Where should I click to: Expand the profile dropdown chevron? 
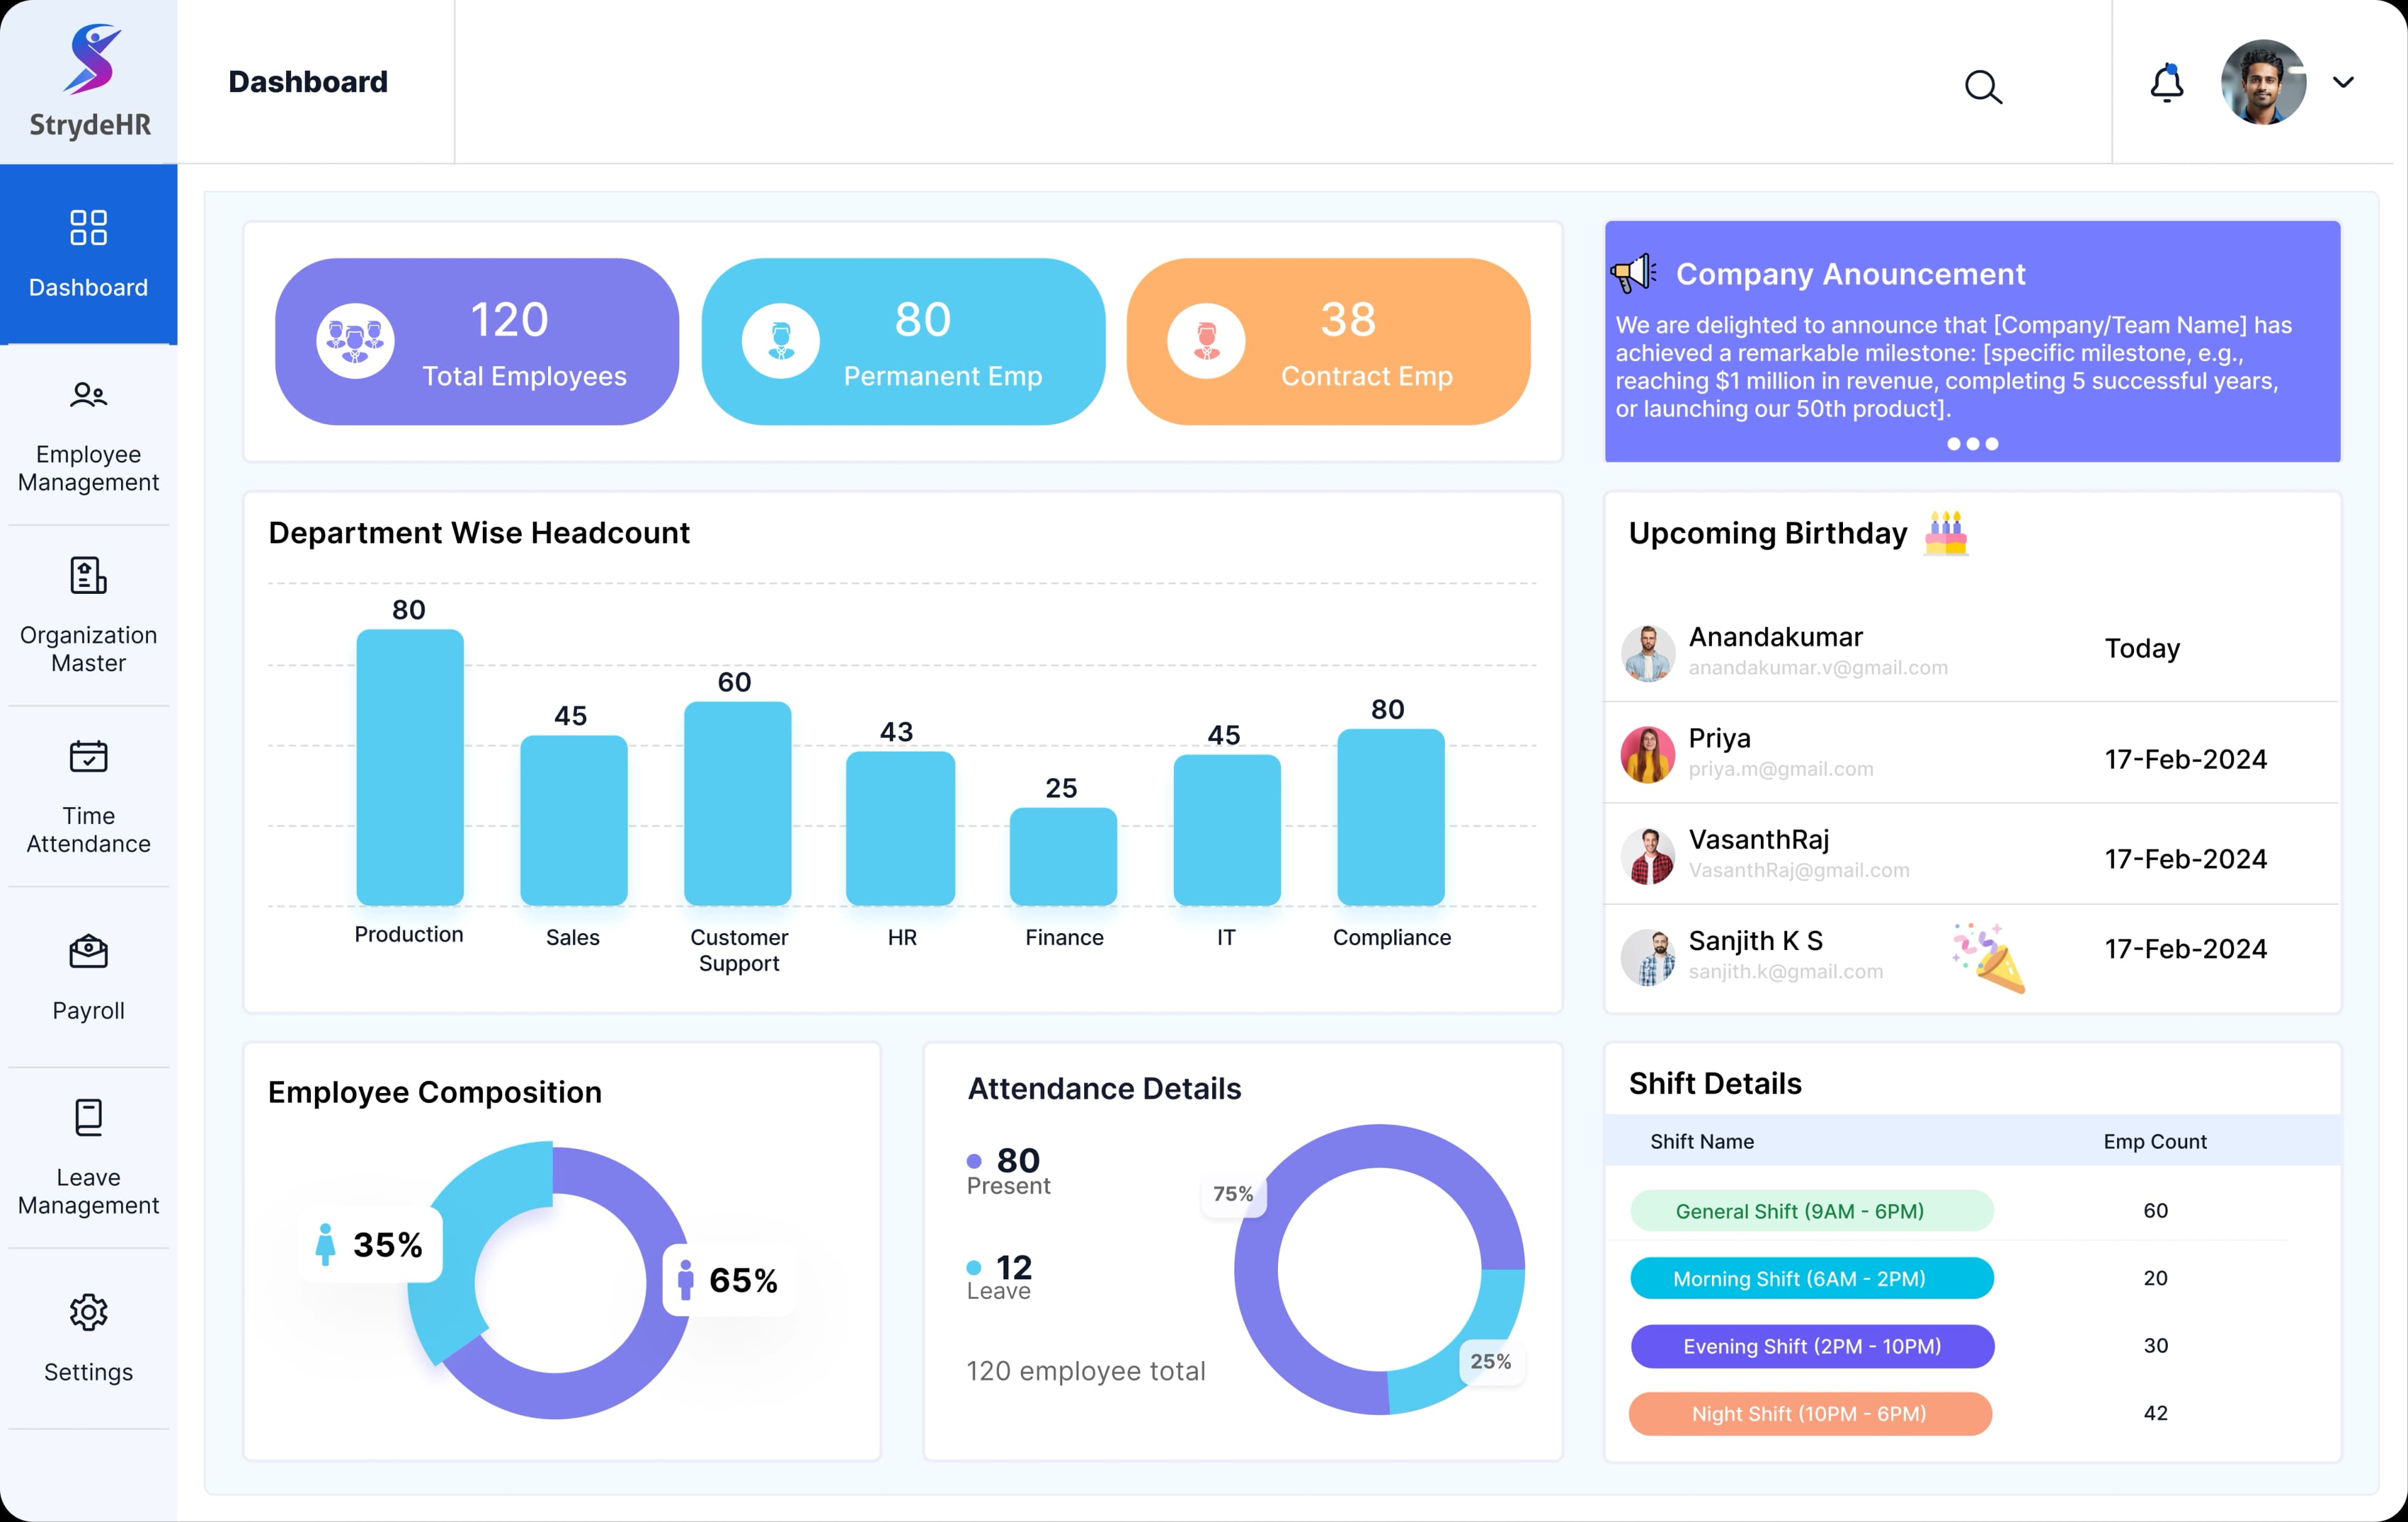[2345, 82]
